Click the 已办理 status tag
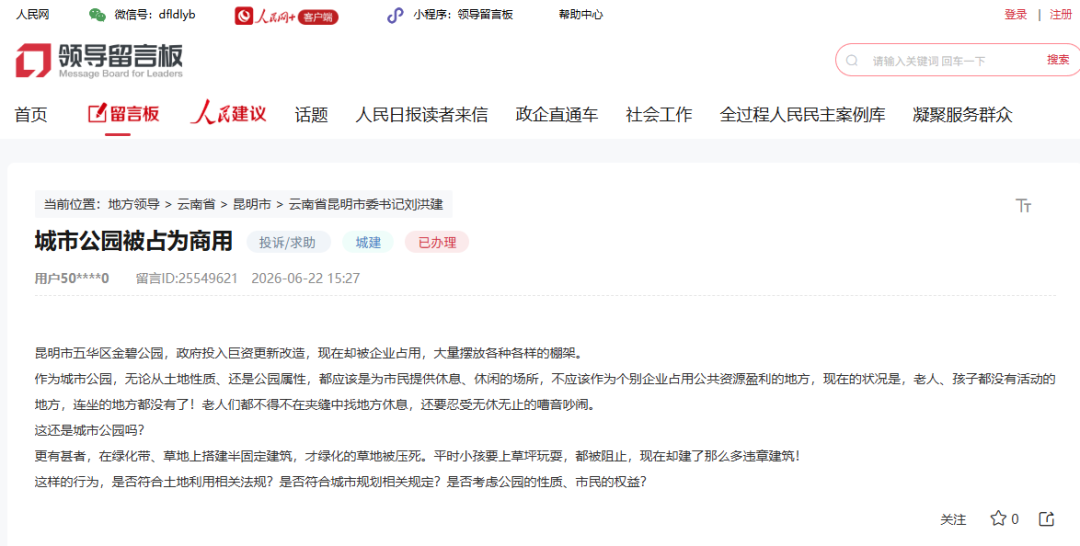 (x=437, y=242)
